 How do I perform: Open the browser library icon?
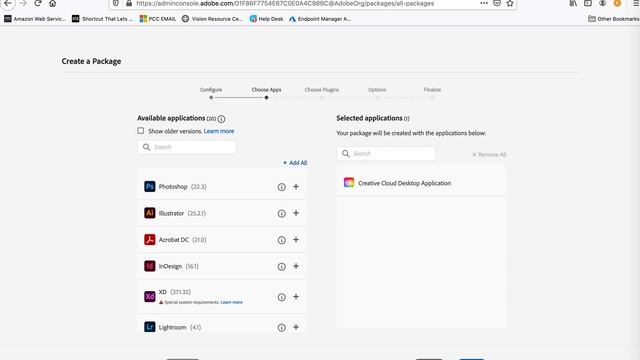pyautogui.click(x=573, y=3)
